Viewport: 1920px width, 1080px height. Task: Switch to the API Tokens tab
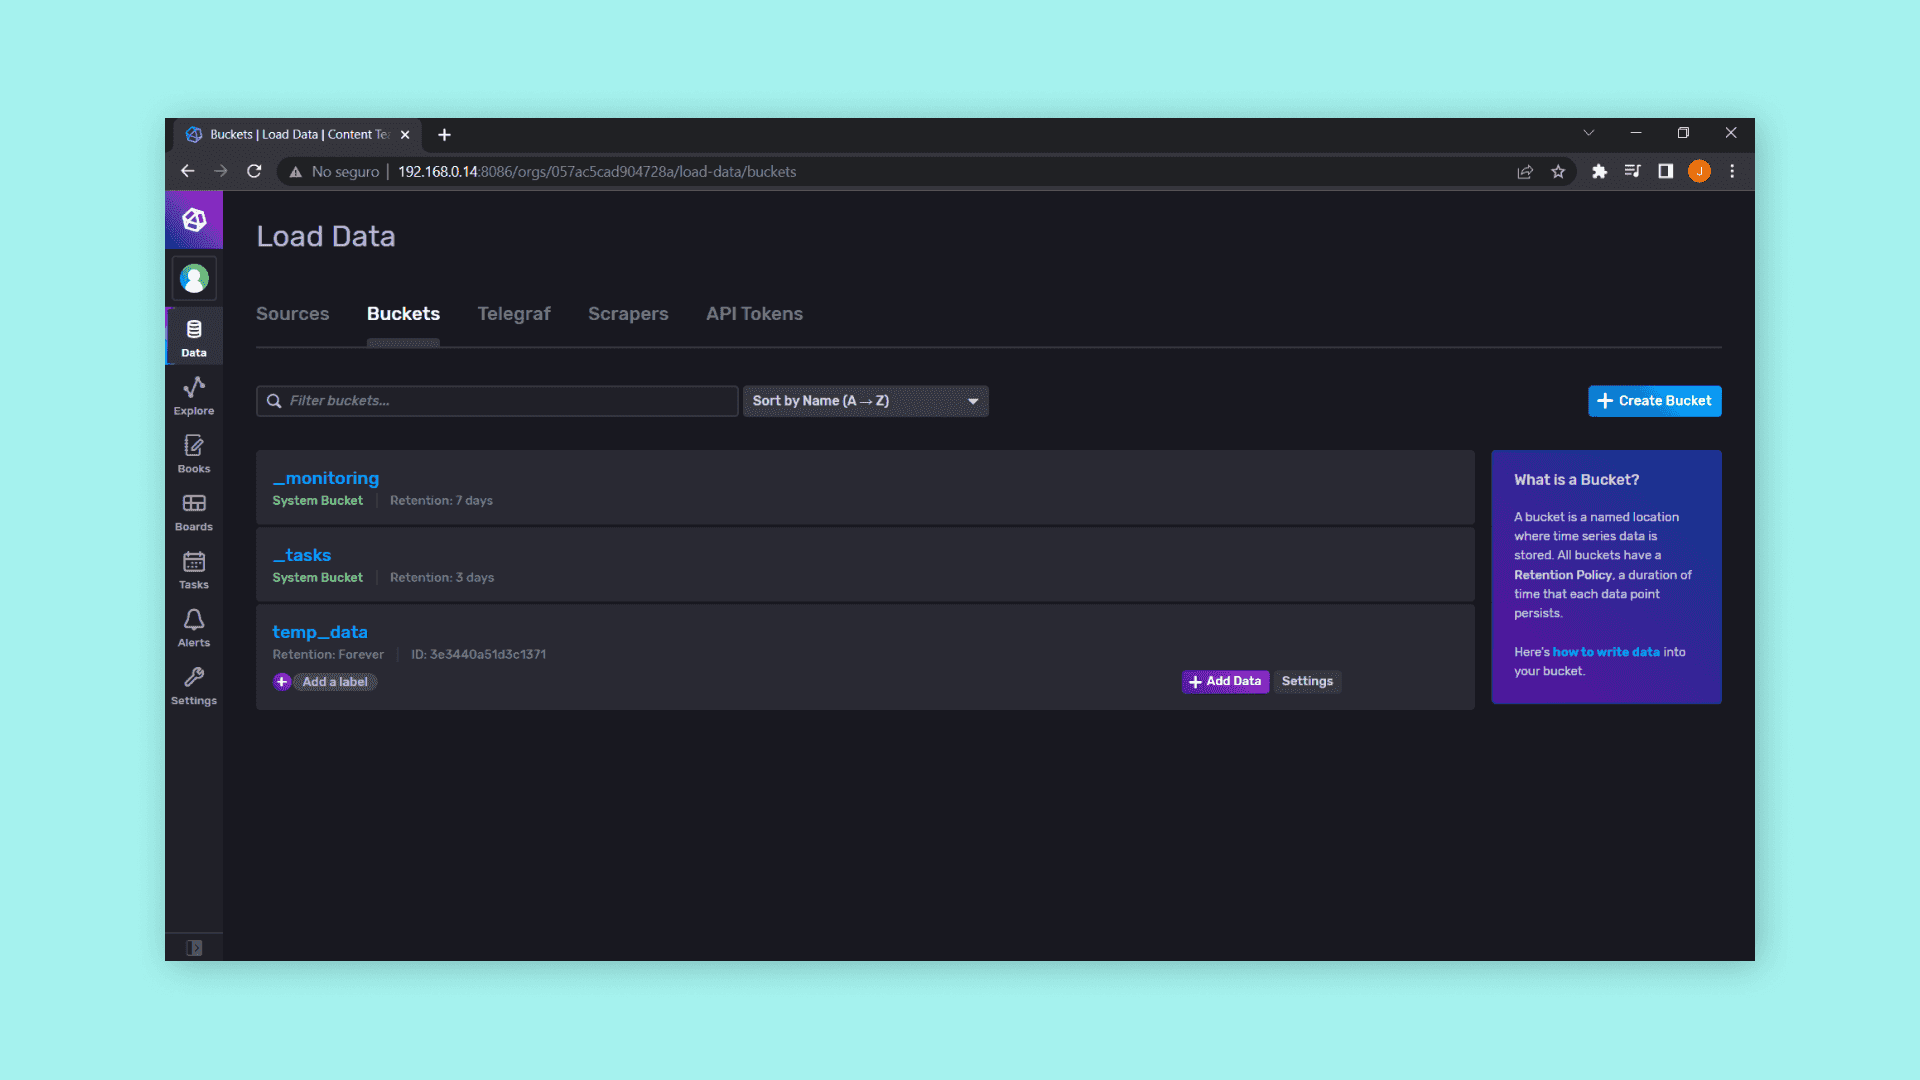[x=754, y=314]
